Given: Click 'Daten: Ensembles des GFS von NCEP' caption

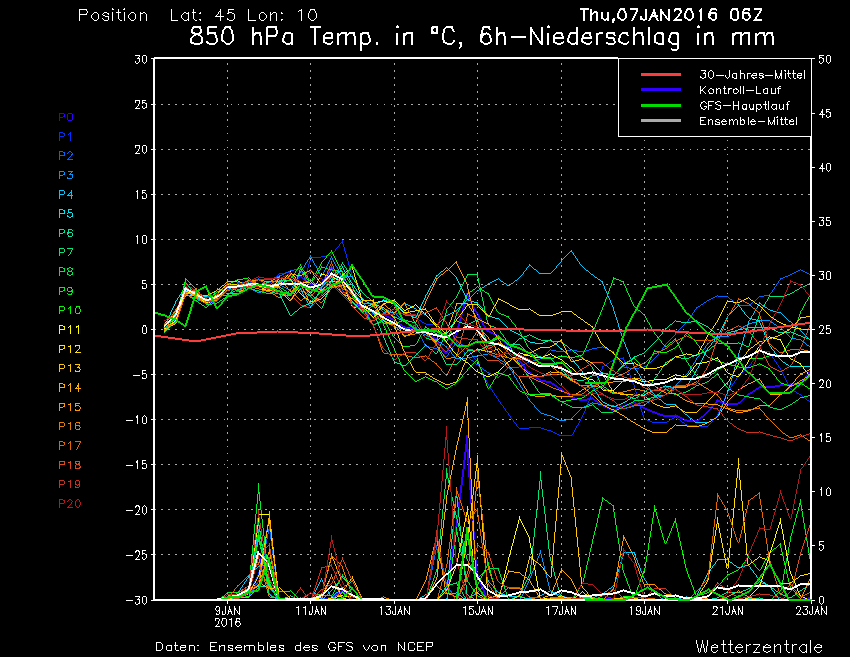Looking at the screenshot, I should coord(295,647).
